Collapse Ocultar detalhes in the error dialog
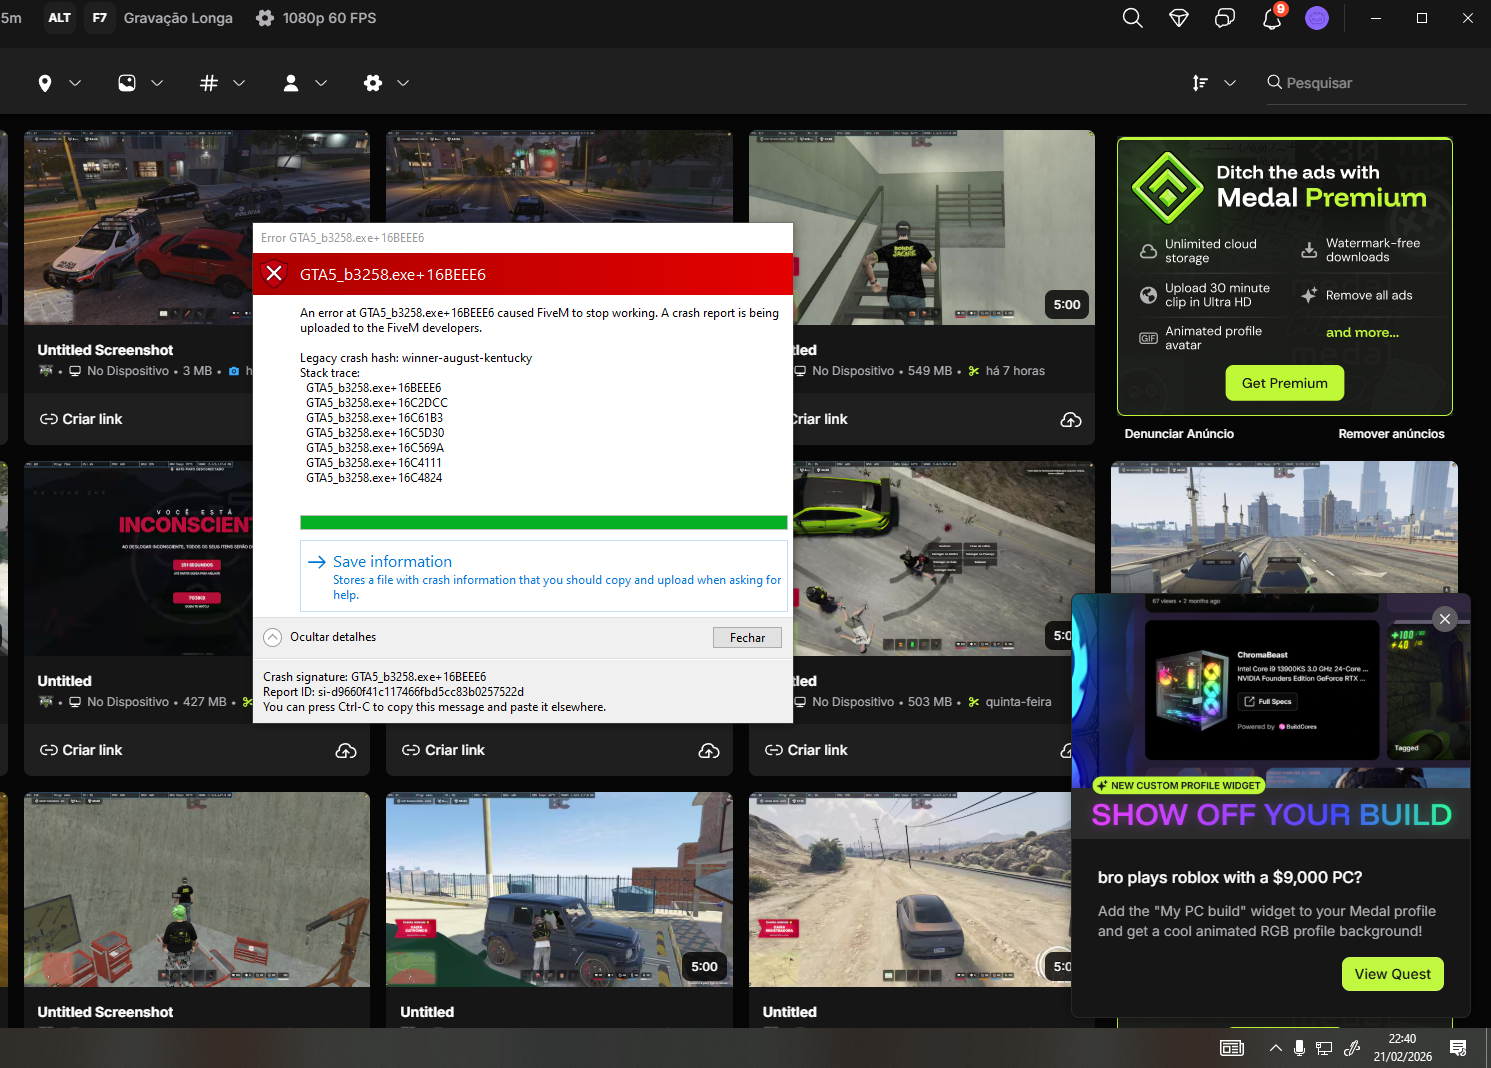This screenshot has height=1068, width=1491. 320,637
